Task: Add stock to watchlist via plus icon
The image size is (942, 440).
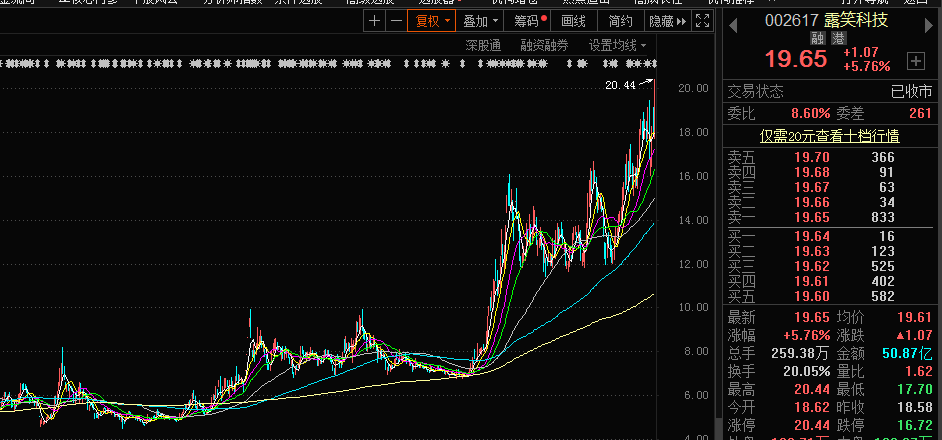Action: pos(915,60)
